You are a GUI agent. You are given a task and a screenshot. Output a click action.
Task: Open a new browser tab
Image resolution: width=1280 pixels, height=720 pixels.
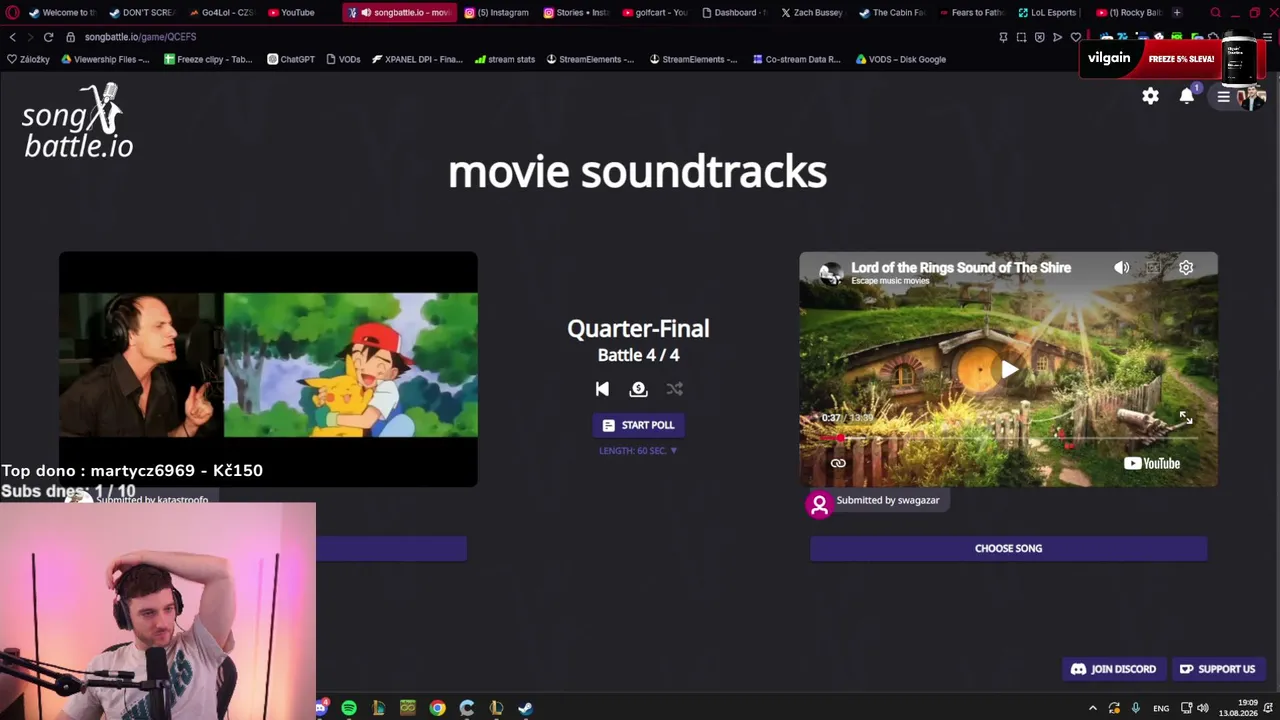pyautogui.click(x=1177, y=13)
